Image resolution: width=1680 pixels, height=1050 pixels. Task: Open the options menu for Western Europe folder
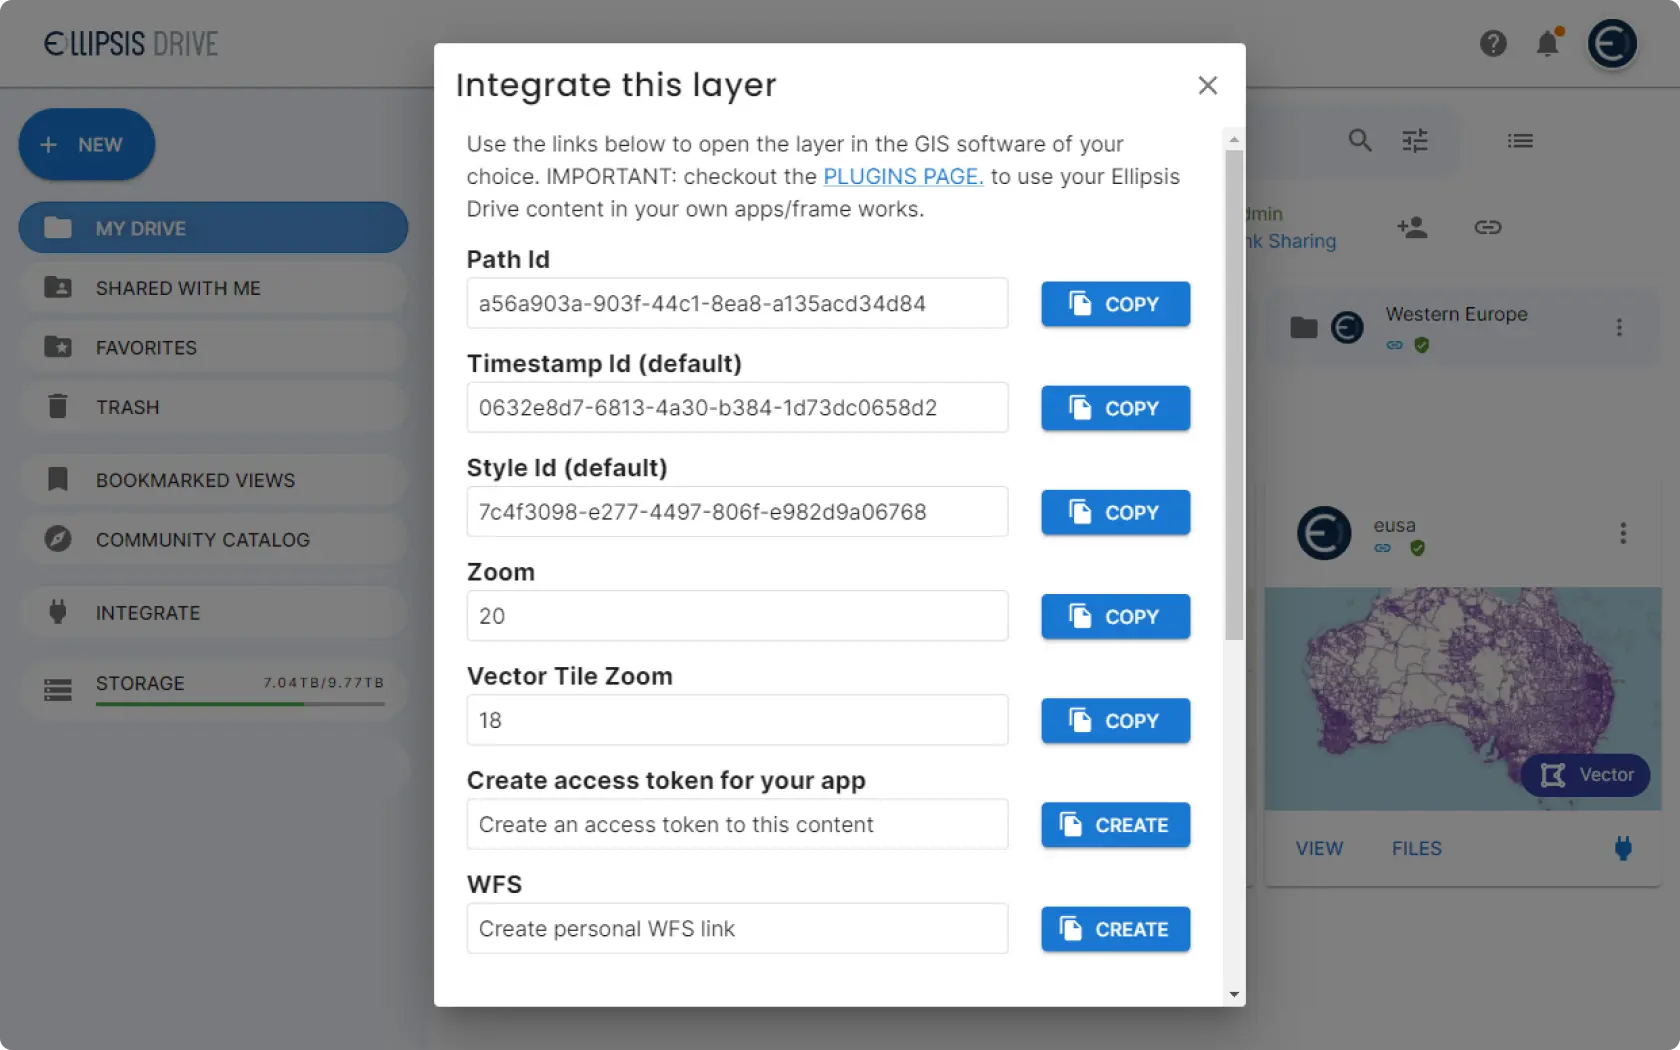pyautogui.click(x=1619, y=328)
